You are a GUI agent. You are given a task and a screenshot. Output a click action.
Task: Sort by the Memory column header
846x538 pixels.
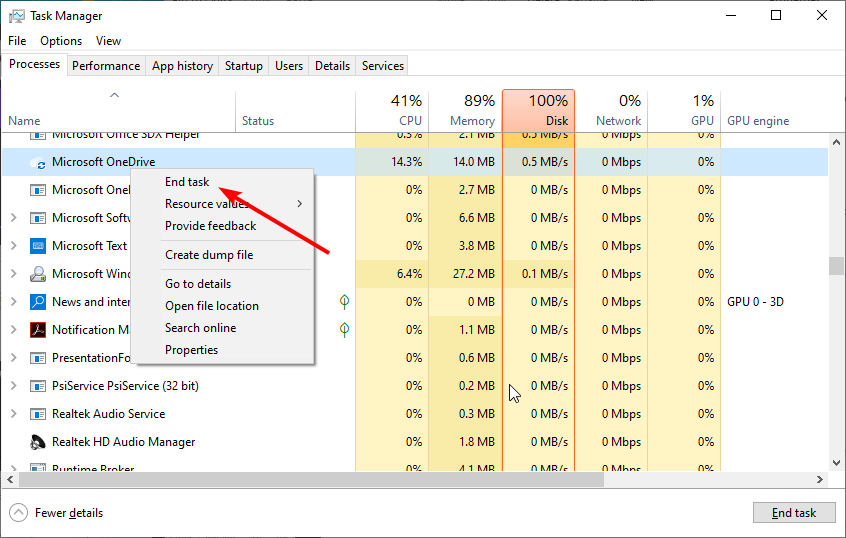pos(466,111)
